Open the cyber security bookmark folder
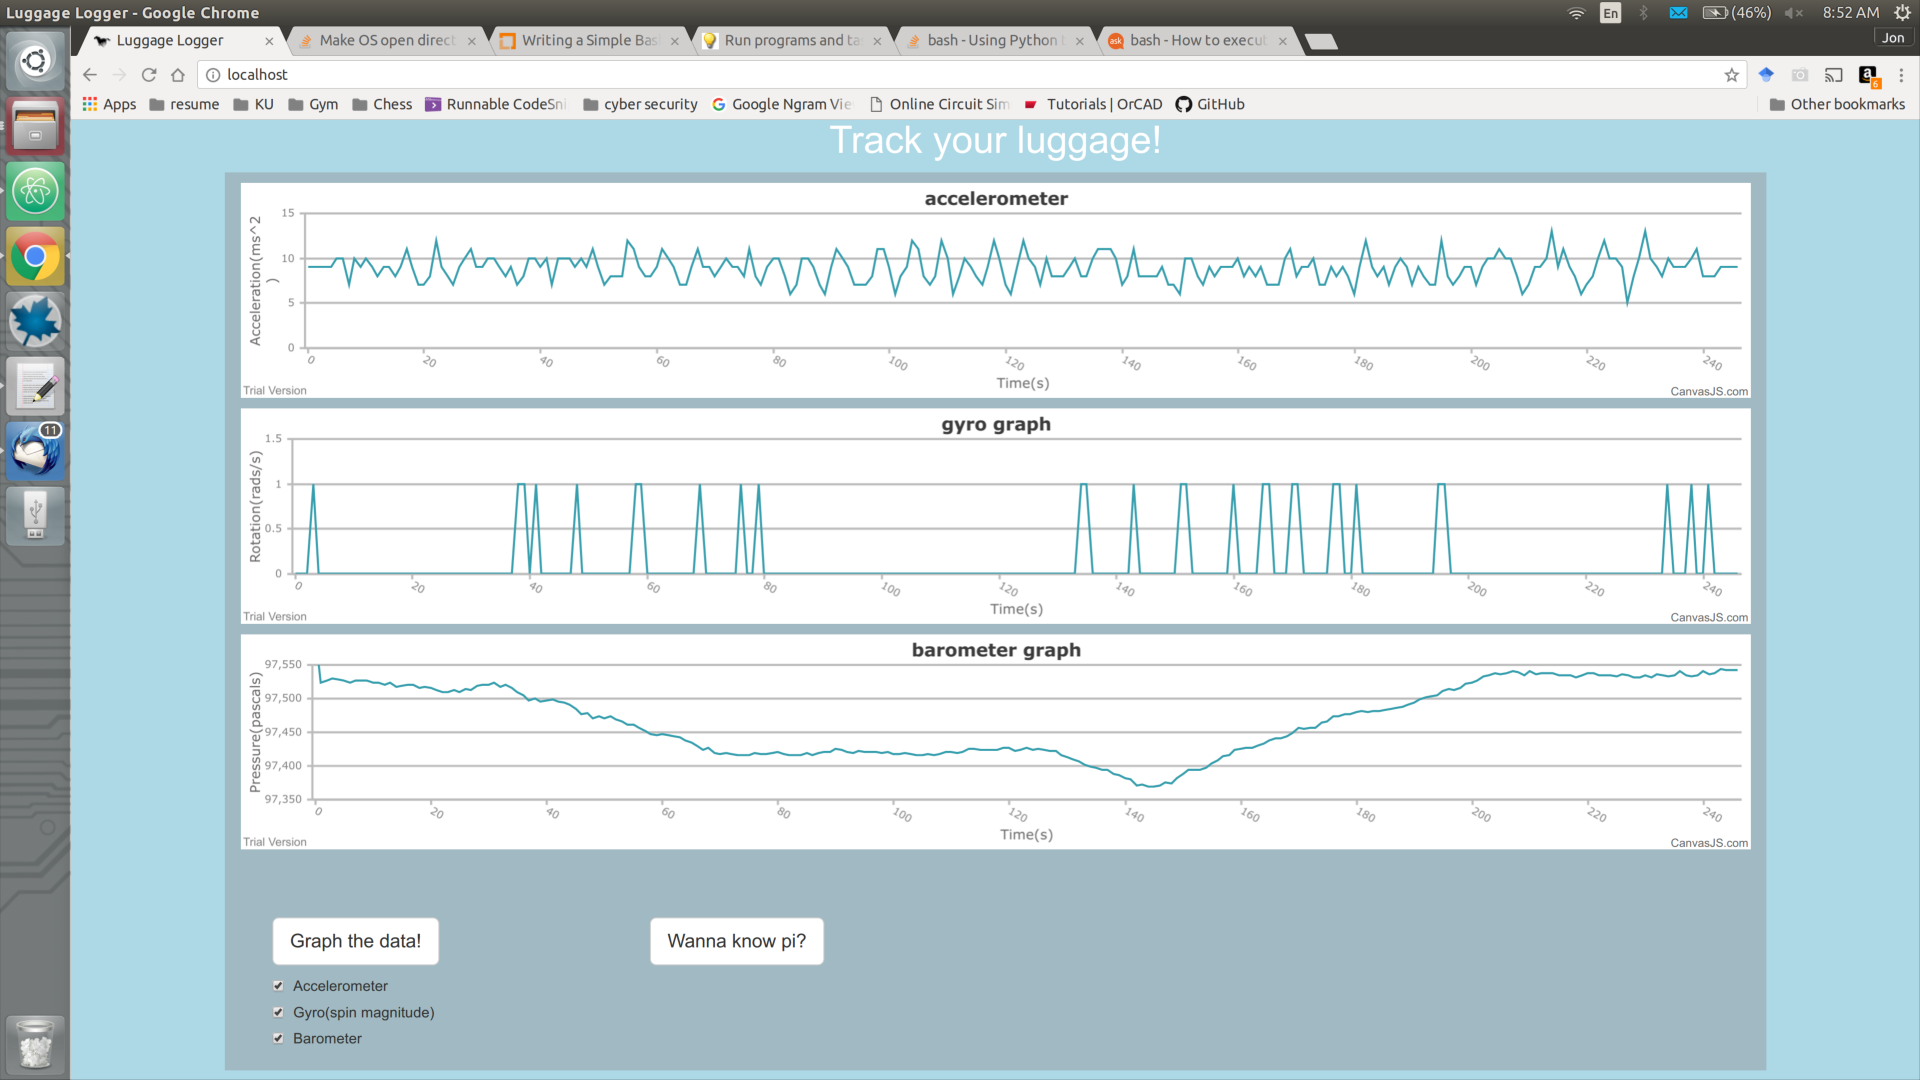This screenshot has height=1080, width=1920. click(x=640, y=104)
